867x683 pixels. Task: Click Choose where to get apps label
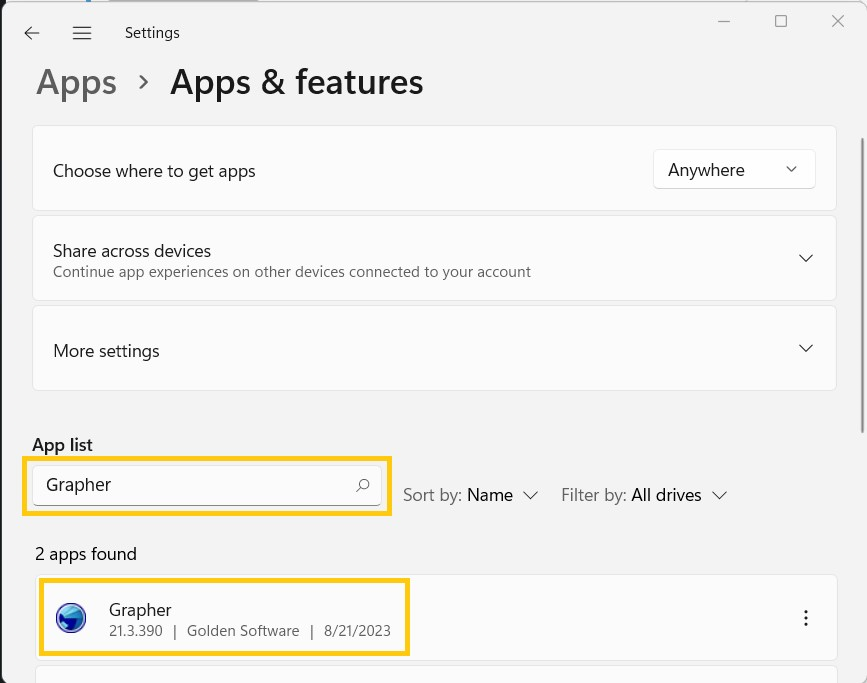point(154,171)
